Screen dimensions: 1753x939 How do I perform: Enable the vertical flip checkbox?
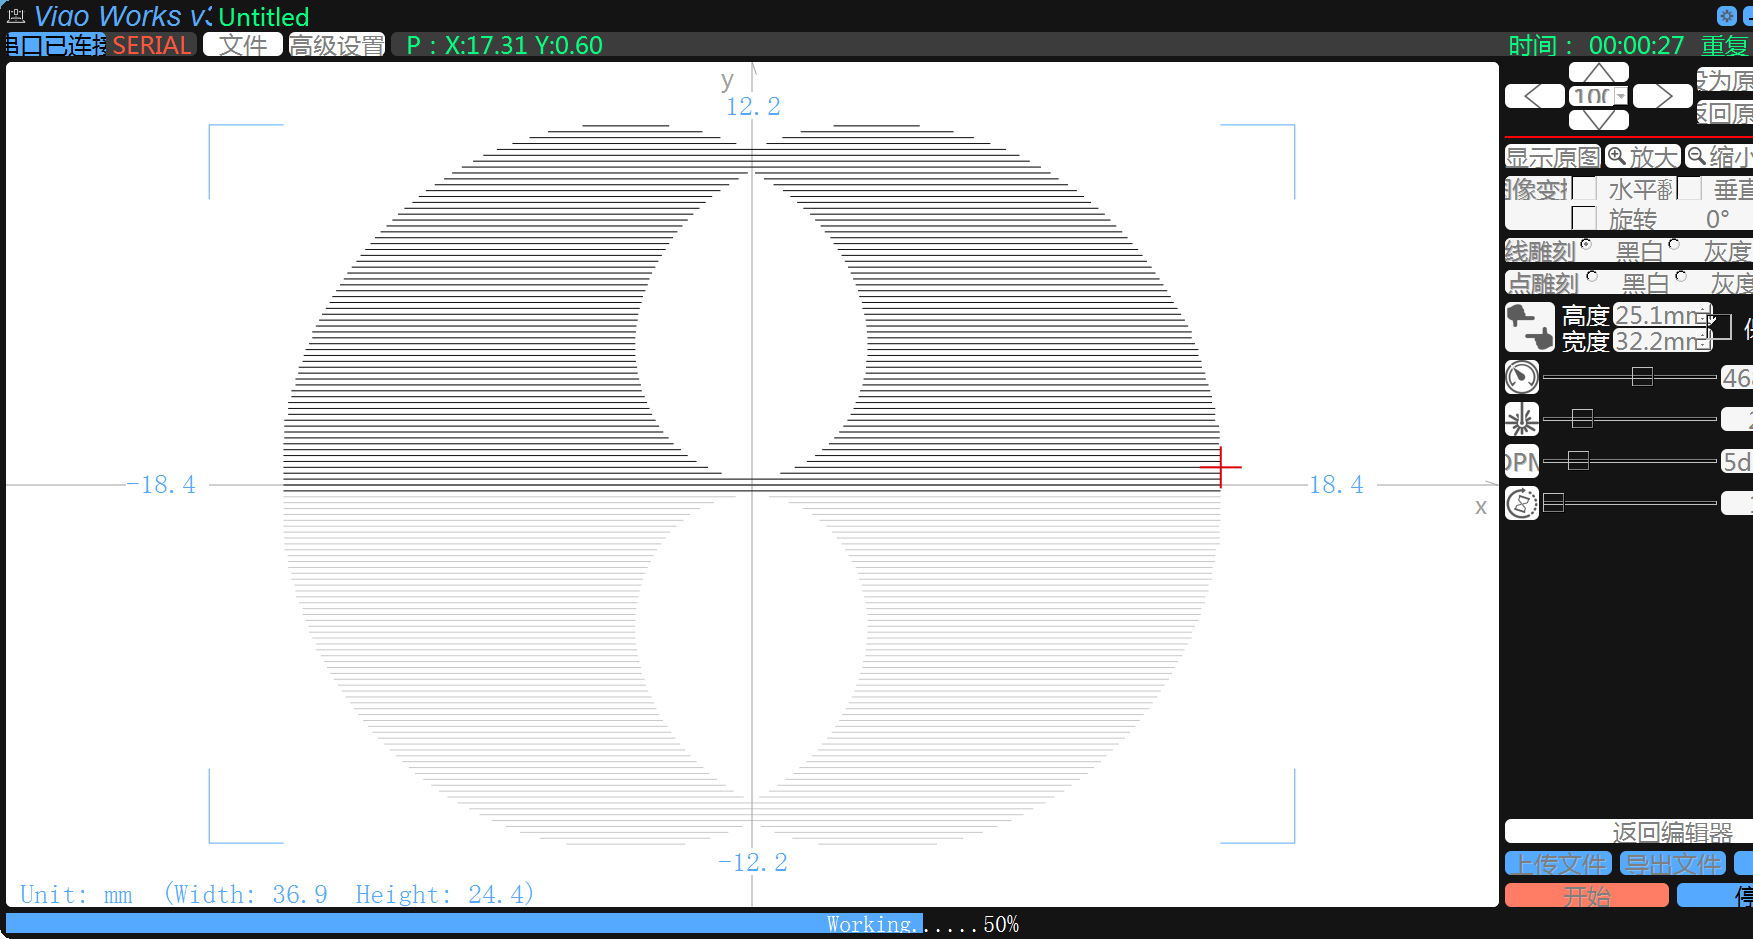(1690, 189)
